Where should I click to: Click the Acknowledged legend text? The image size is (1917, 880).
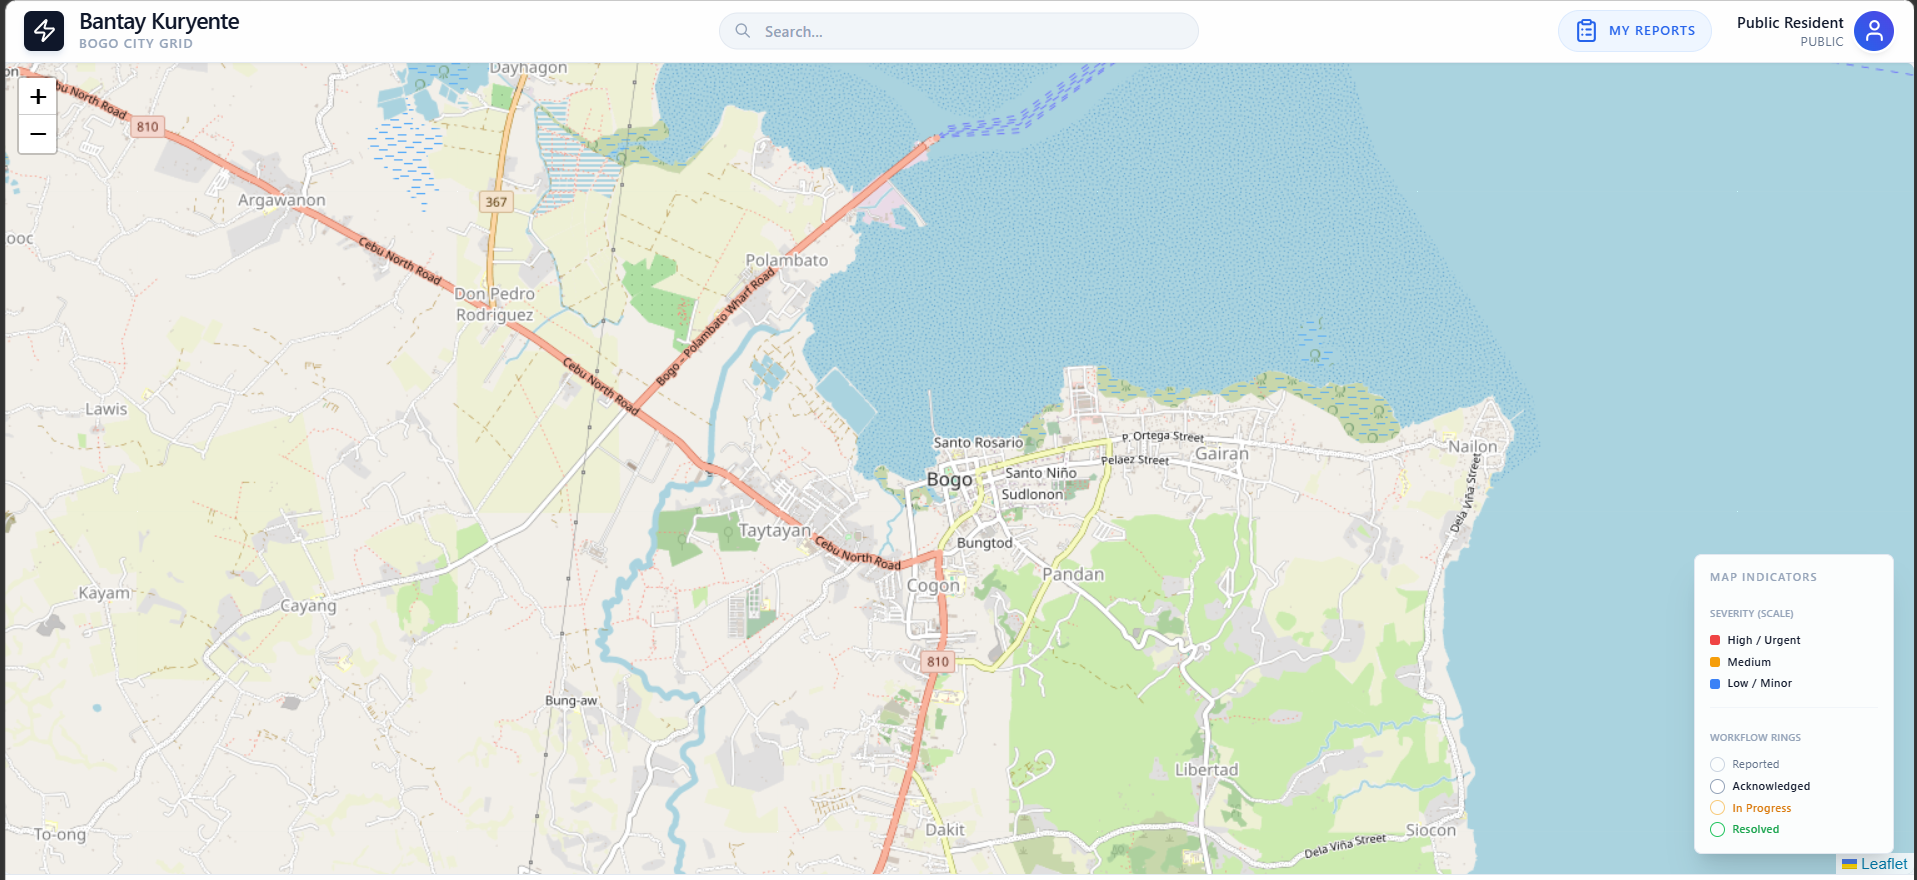1771,787
